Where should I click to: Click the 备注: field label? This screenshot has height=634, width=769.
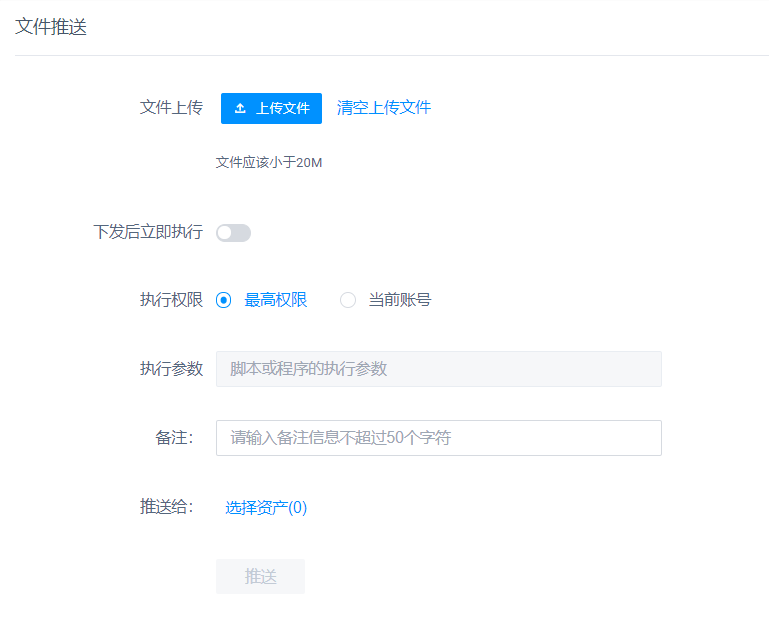click(x=174, y=438)
